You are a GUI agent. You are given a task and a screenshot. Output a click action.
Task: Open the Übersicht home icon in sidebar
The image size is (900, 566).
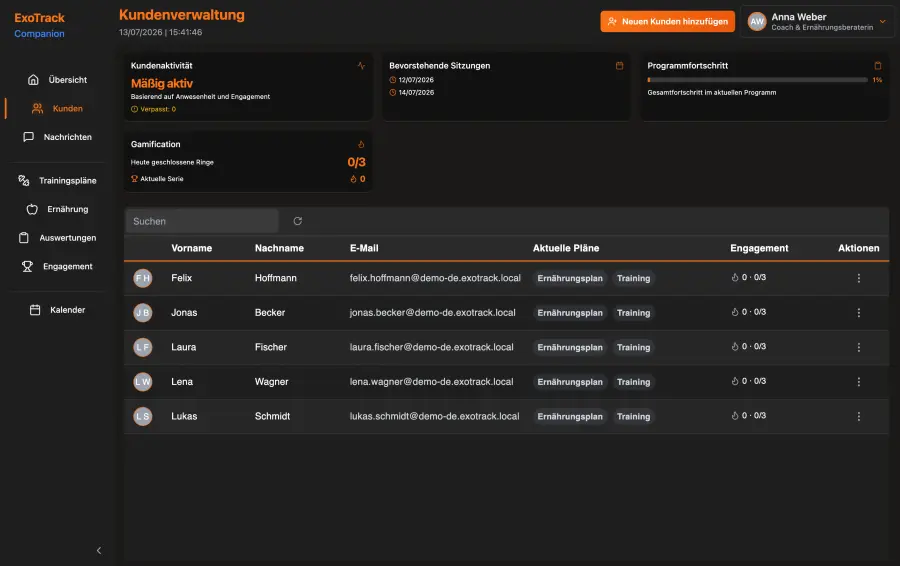pos(33,80)
